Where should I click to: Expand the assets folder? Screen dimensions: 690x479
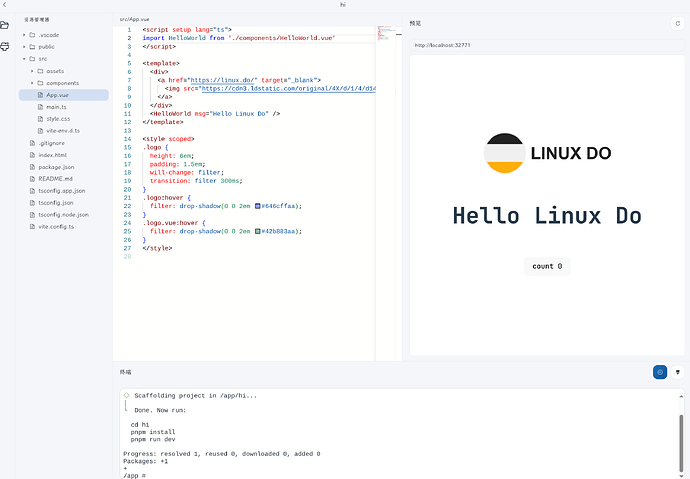click(32, 71)
